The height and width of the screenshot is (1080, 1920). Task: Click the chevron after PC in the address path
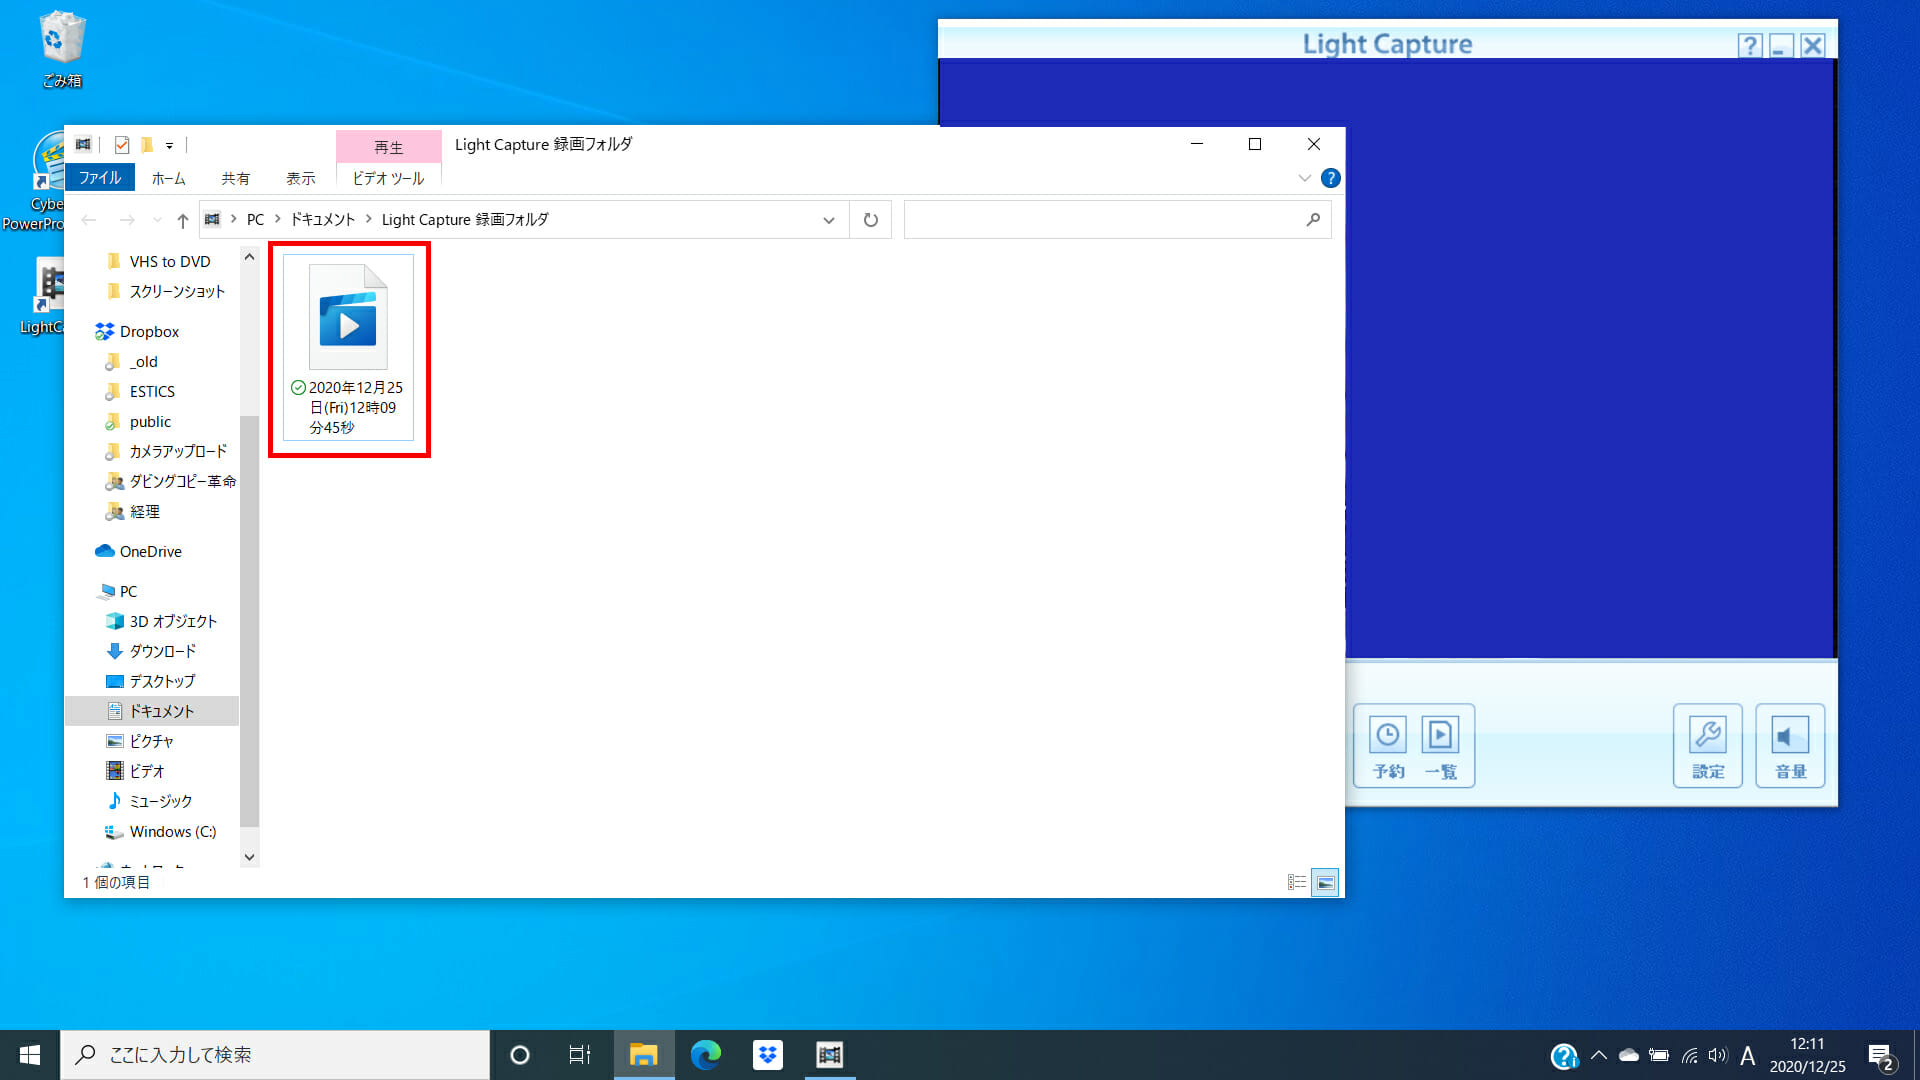coord(277,219)
